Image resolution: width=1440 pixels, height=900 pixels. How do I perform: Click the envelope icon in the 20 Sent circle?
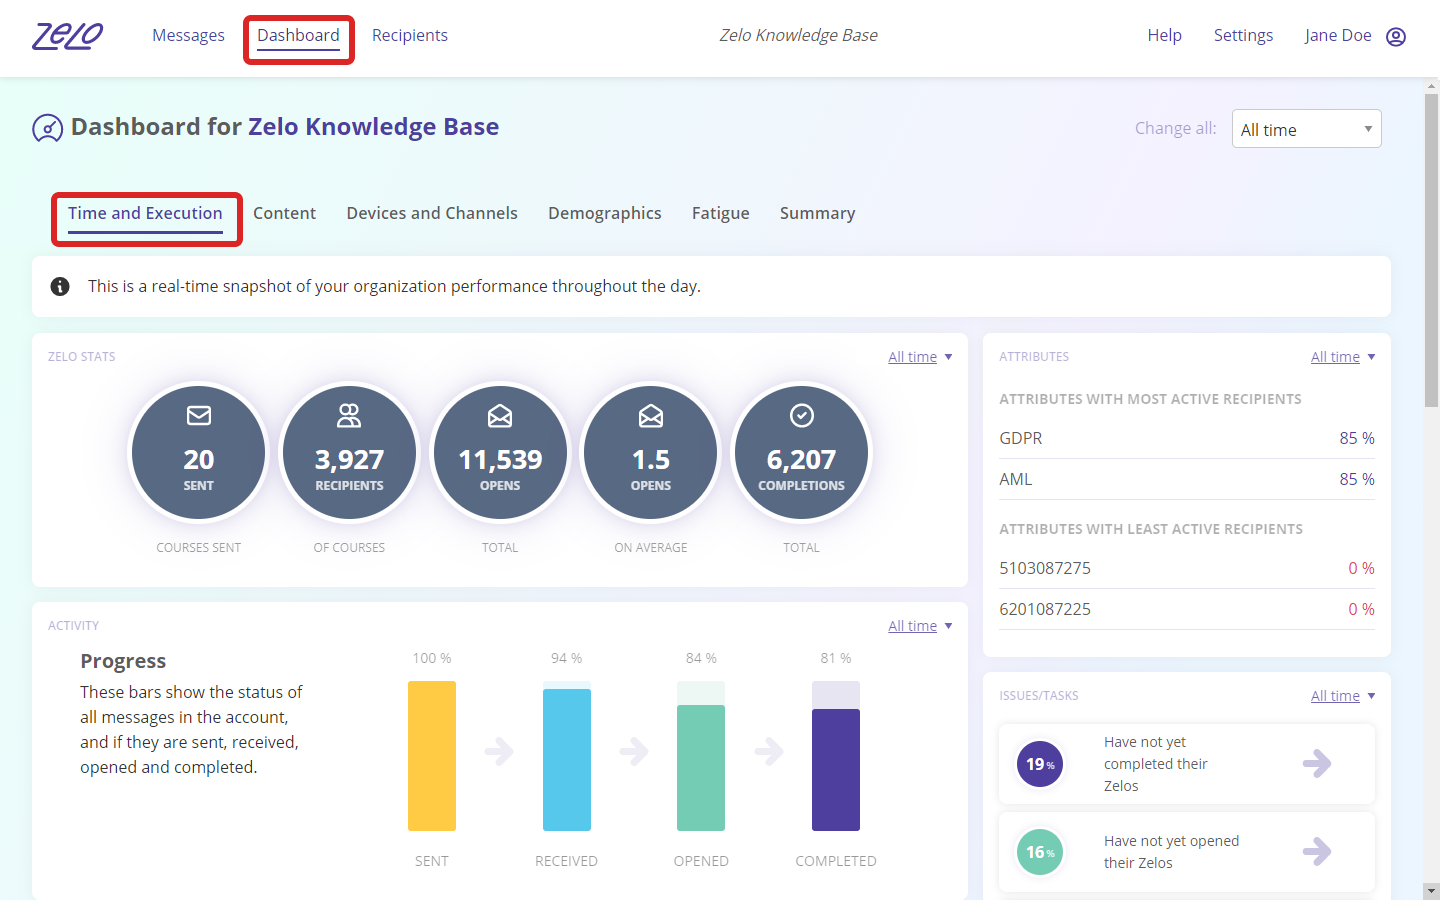[199, 415]
